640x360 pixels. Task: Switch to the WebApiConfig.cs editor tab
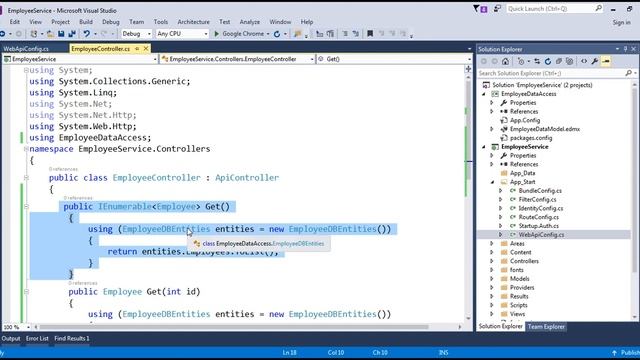pos(26,49)
